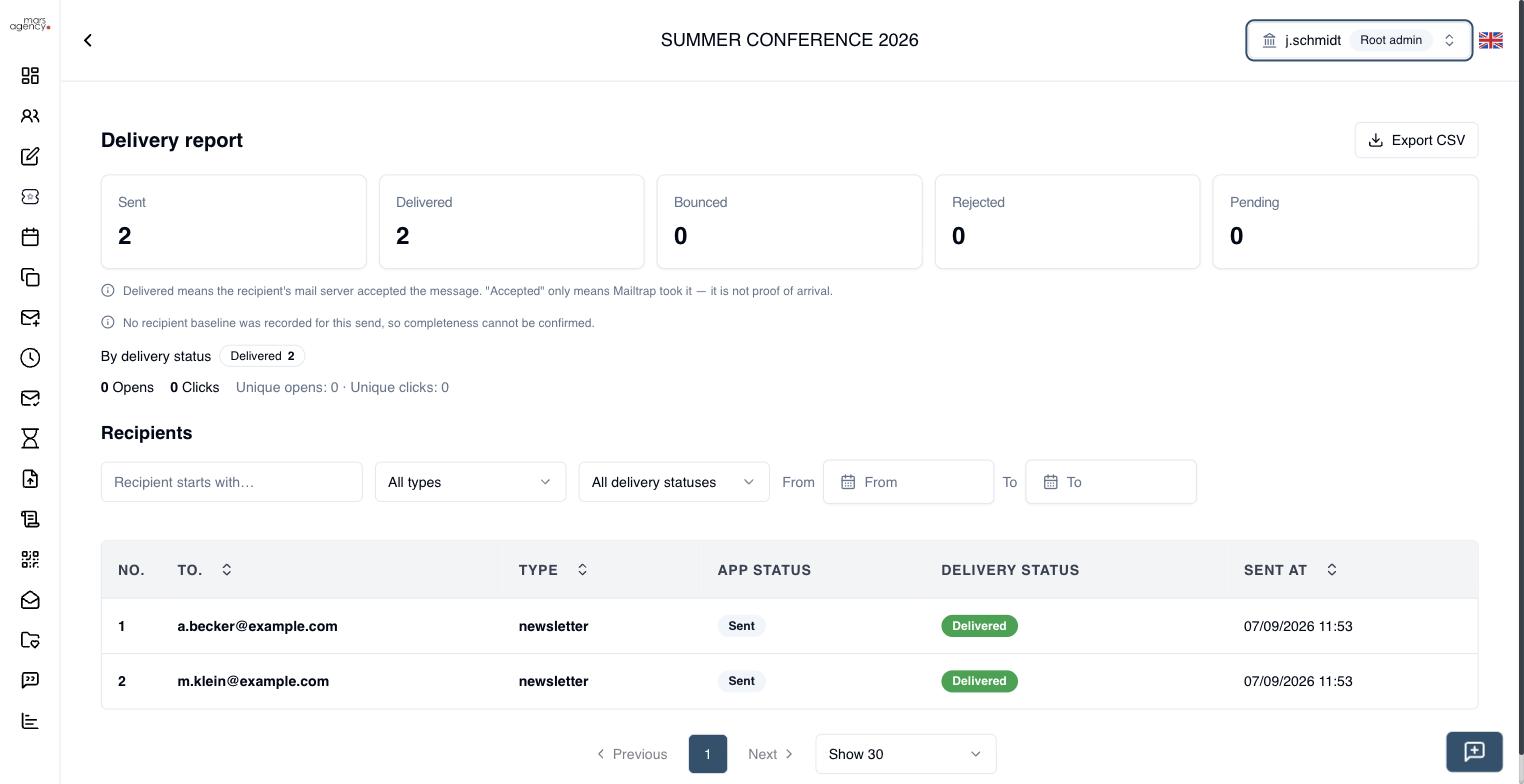Image resolution: width=1524 pixels, height=784 pixels.
Task: Focus the Recipient starts with search field
Action: (232, 482)
